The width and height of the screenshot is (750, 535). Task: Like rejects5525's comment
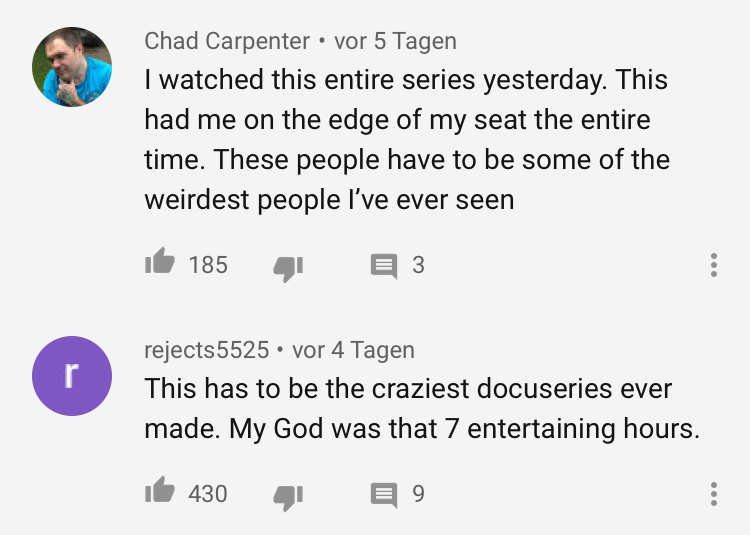(x=160, y=493)
